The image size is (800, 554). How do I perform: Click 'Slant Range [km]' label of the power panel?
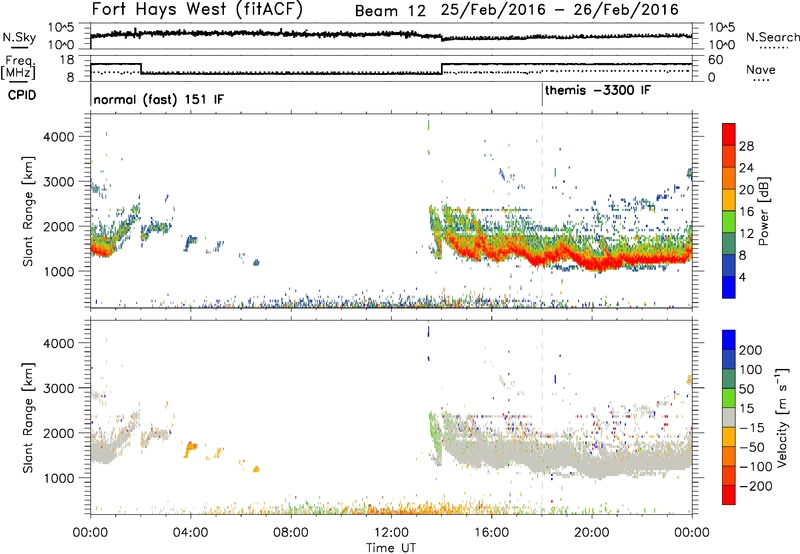(x=28, y=211)
